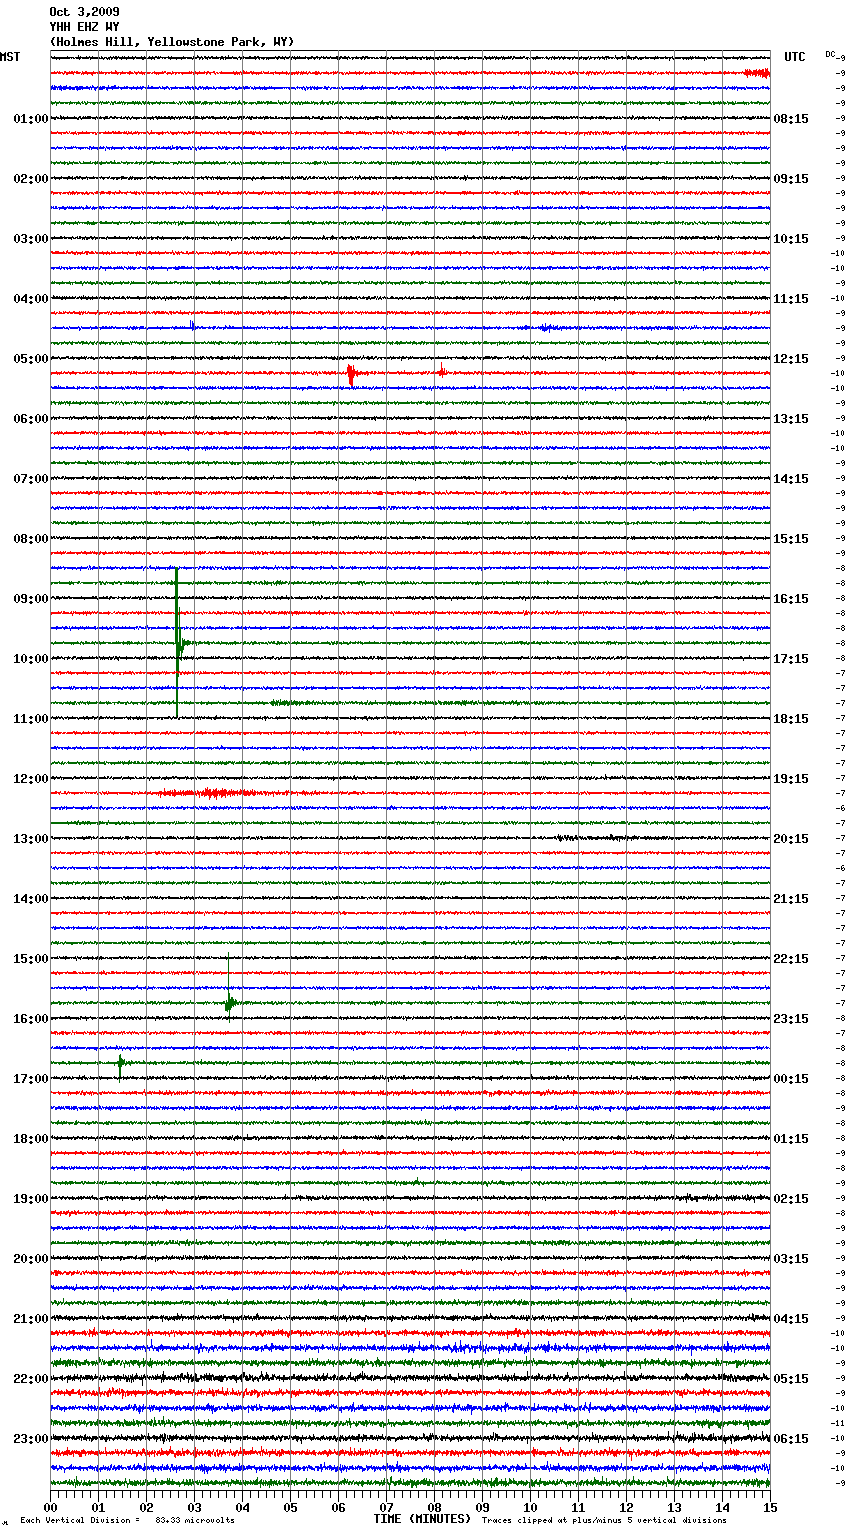Select the 19:00 MST row label
850x1534 pixels.
click(31, 1199)
